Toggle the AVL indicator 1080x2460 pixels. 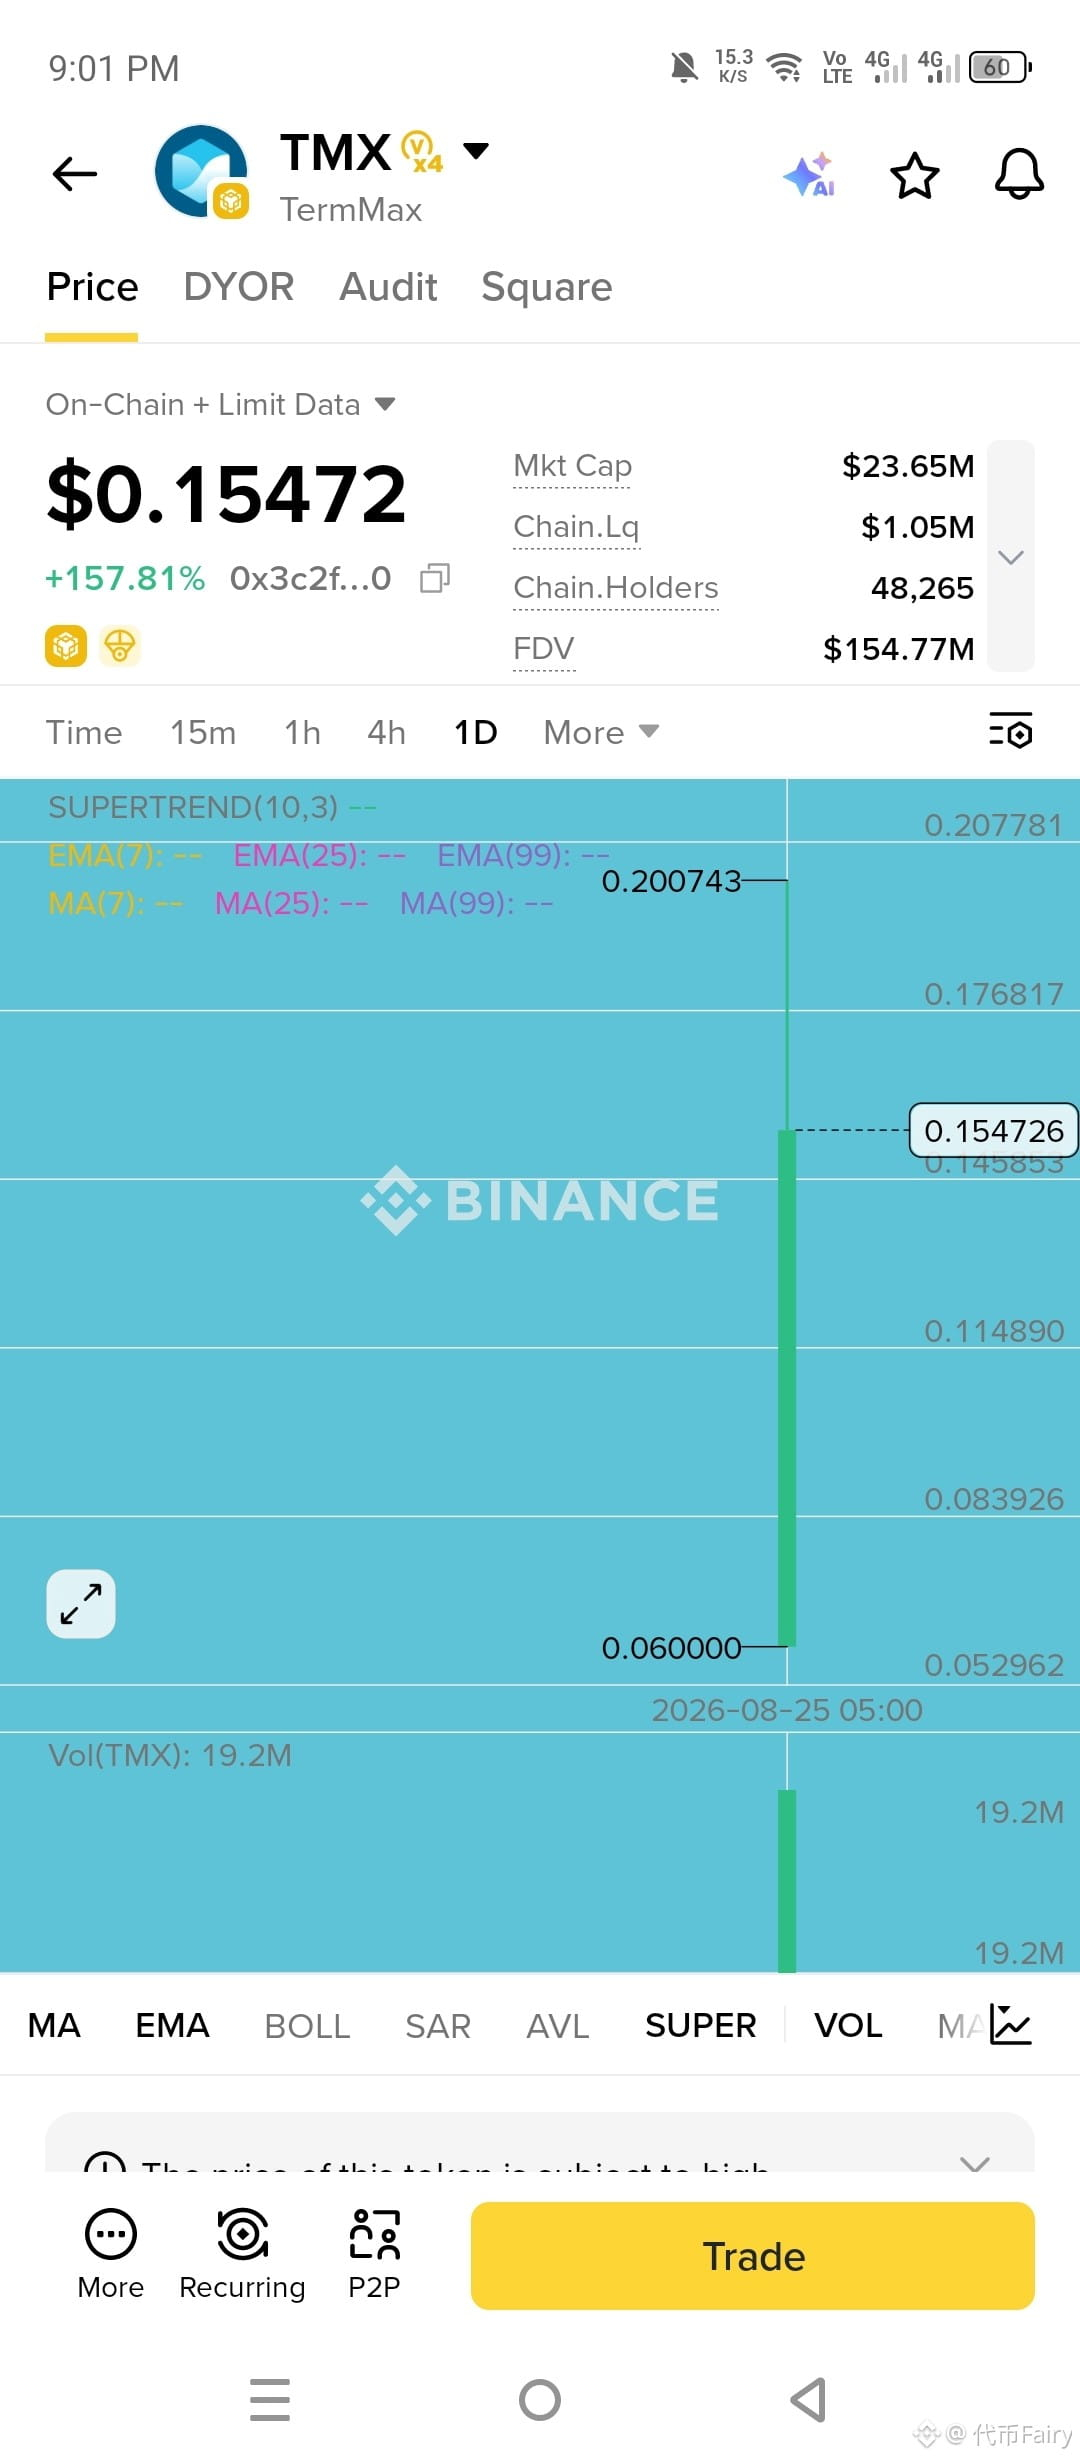pyautogui.click(x=558, y=2025)
